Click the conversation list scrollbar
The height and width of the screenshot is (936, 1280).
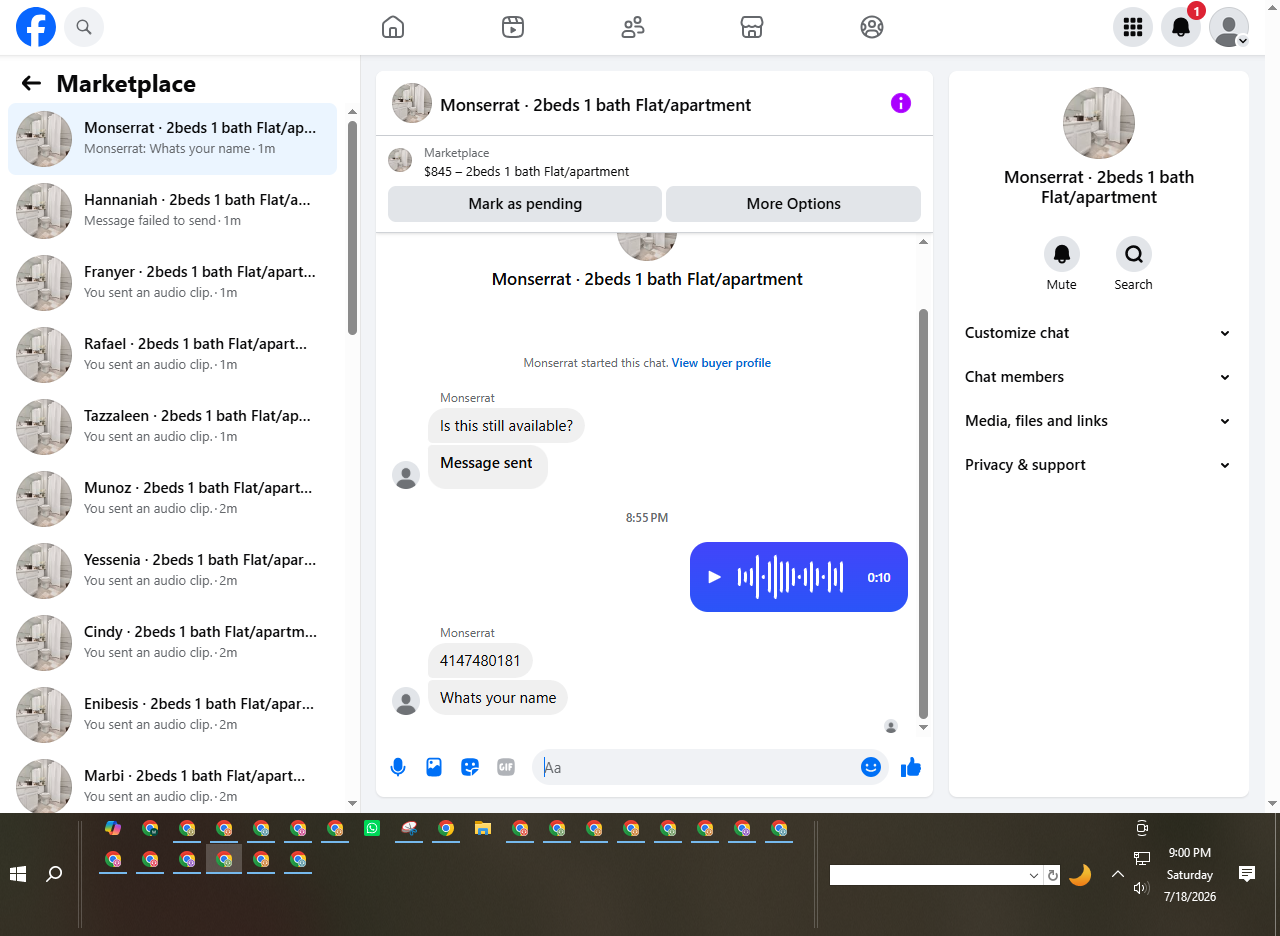(352, 228)
